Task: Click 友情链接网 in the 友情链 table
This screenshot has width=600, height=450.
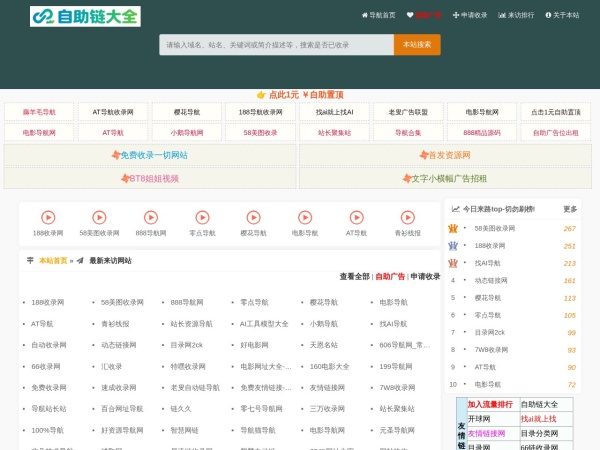Action: pyautogui.click(x=486, y=434)
